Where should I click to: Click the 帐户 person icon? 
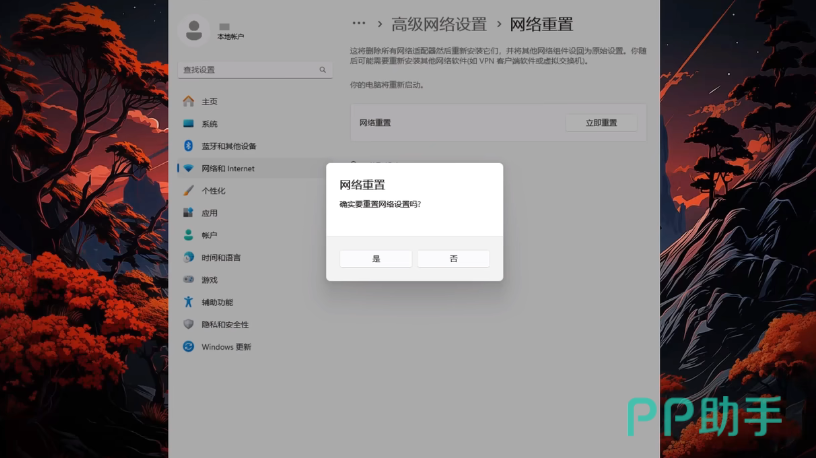coord(188,235)
